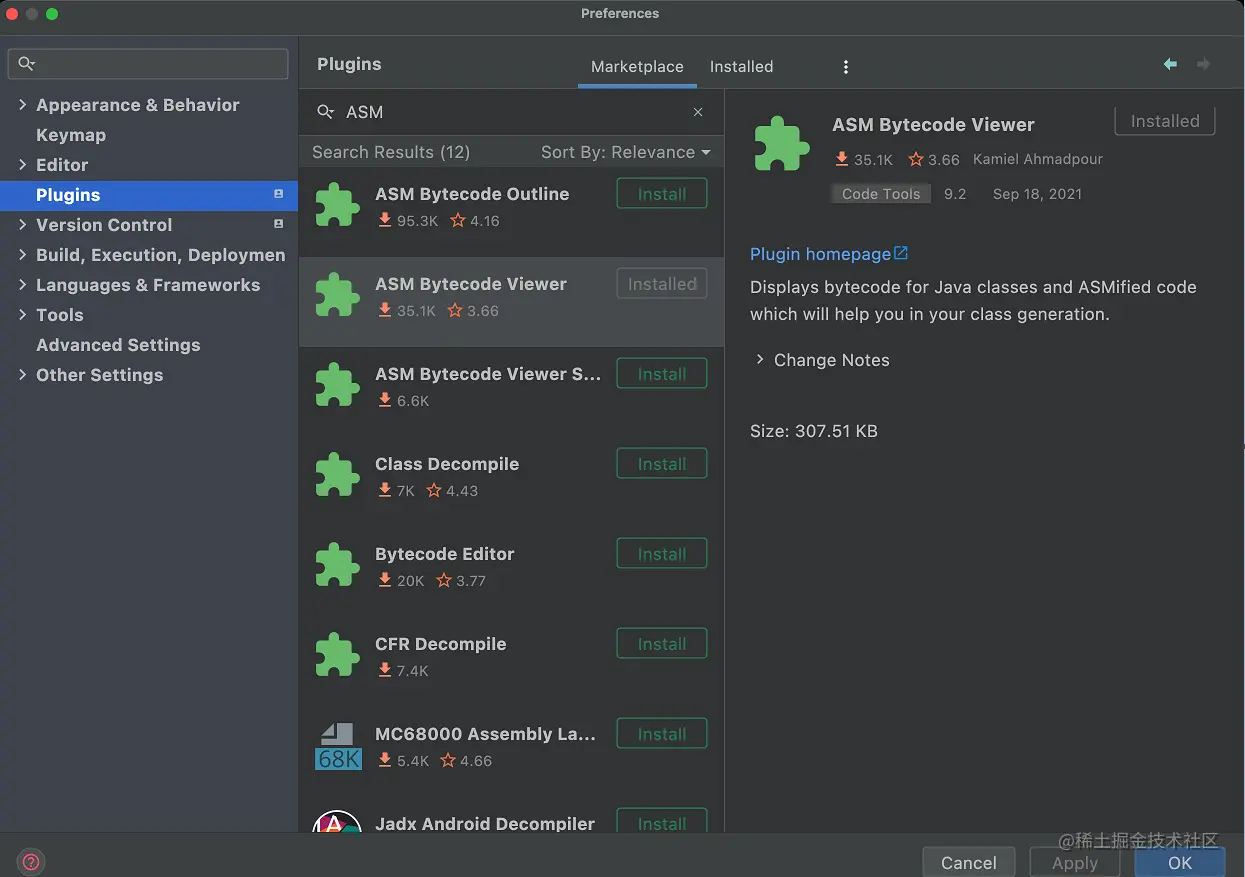Select the Marketplace tab

pos(637,67)
